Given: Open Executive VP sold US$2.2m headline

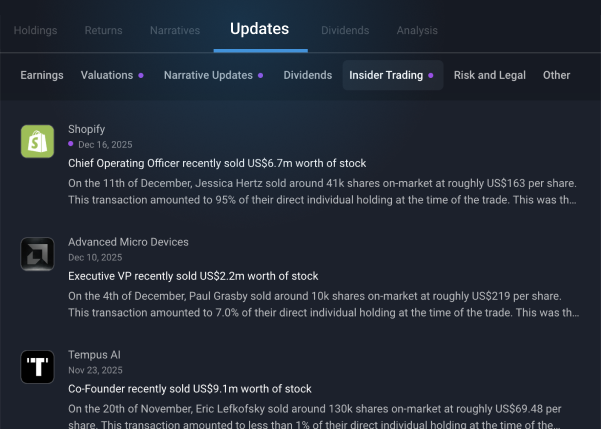Looking at the screenshot, I should tap(193, 276).
